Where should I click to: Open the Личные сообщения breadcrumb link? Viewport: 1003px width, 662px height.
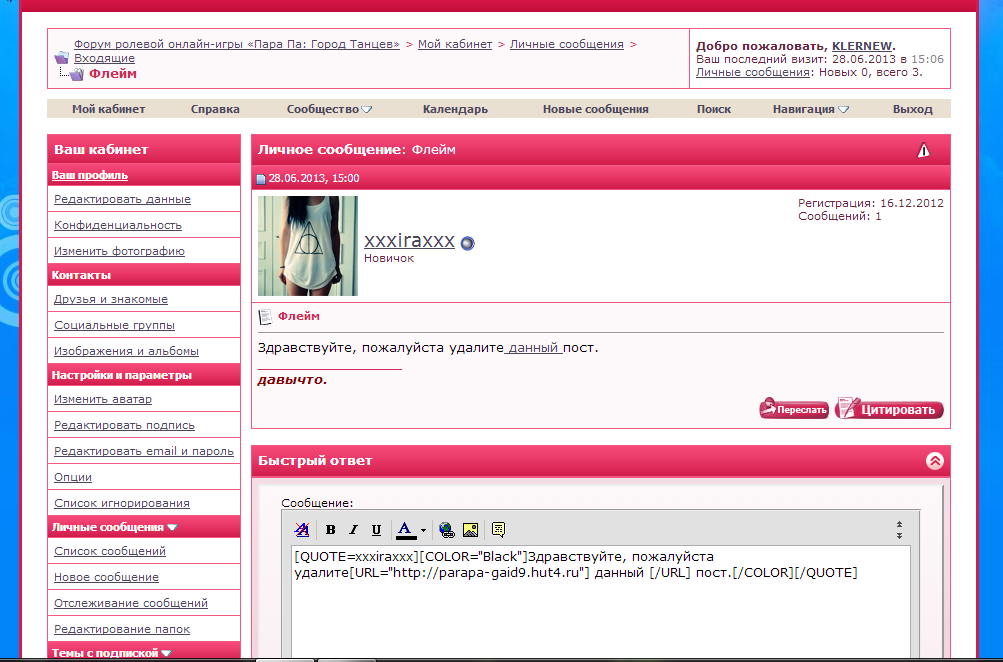(x=566, y=44)
